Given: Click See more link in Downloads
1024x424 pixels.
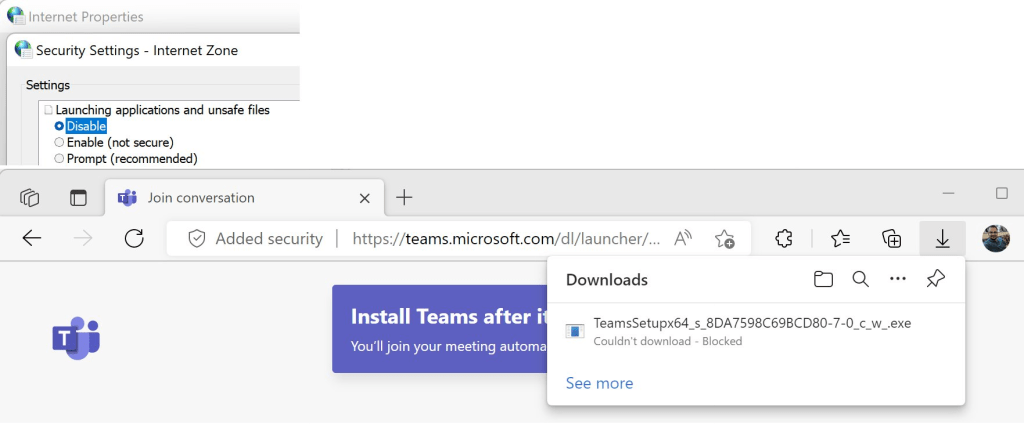Looking at the screenshot, I should coord(599,383).
